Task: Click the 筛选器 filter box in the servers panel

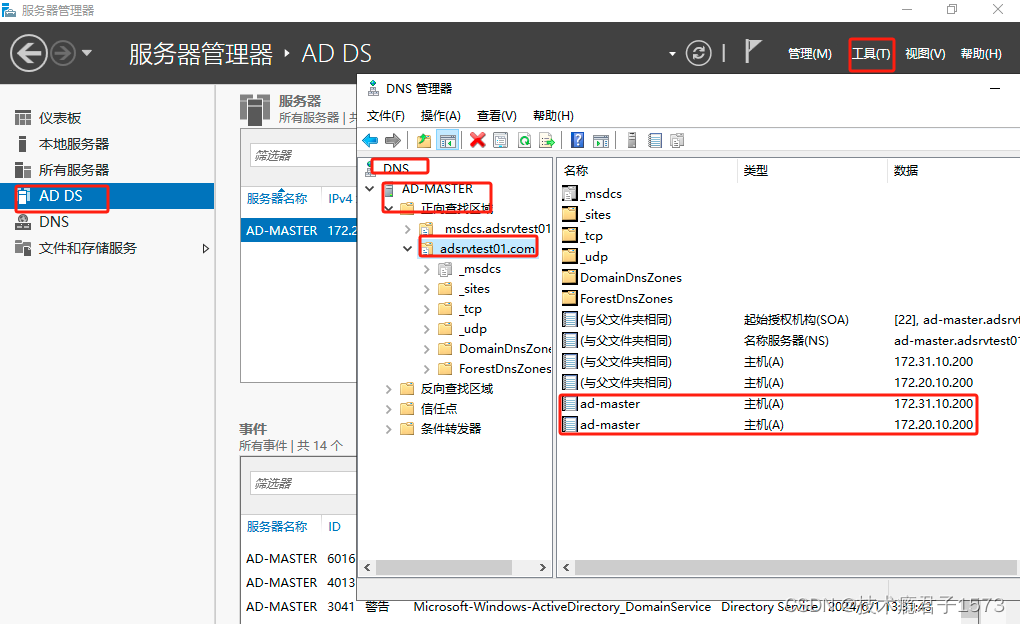Action: click(x=303, y=155)
